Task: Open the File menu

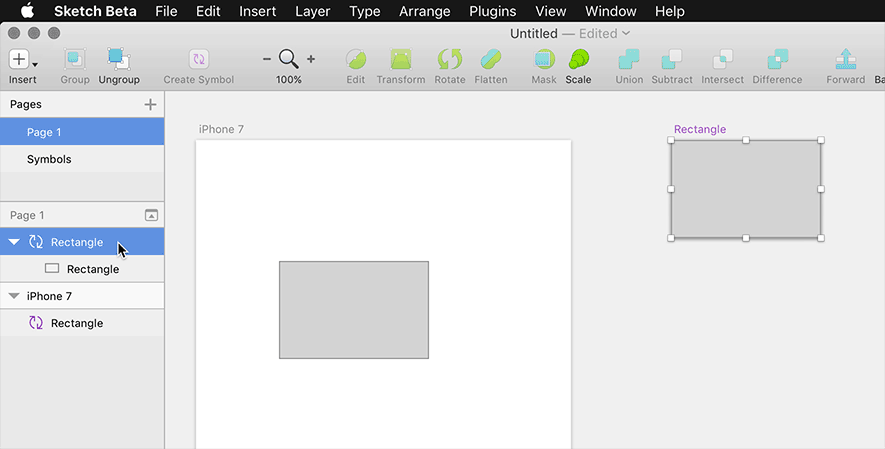Action: click(166, 11)
